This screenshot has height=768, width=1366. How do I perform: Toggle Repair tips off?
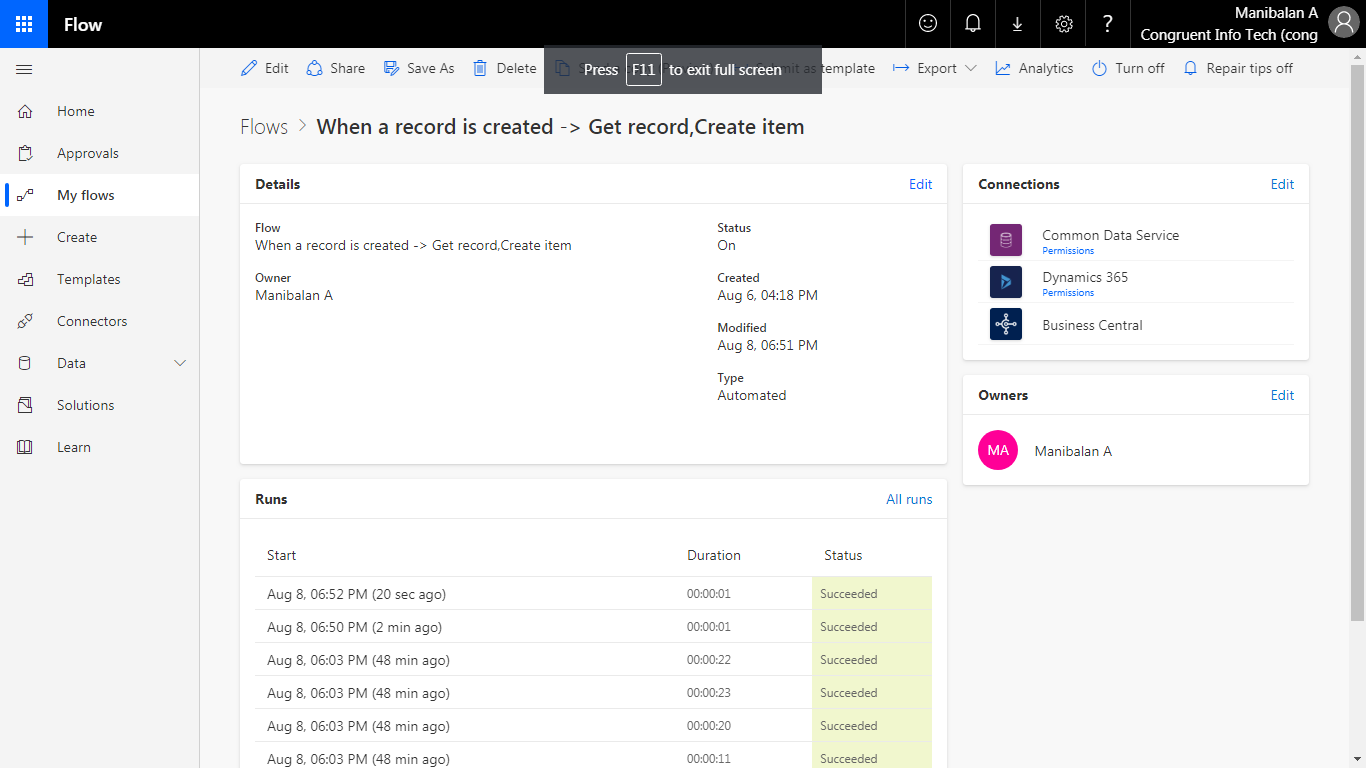coord(1238,68)
